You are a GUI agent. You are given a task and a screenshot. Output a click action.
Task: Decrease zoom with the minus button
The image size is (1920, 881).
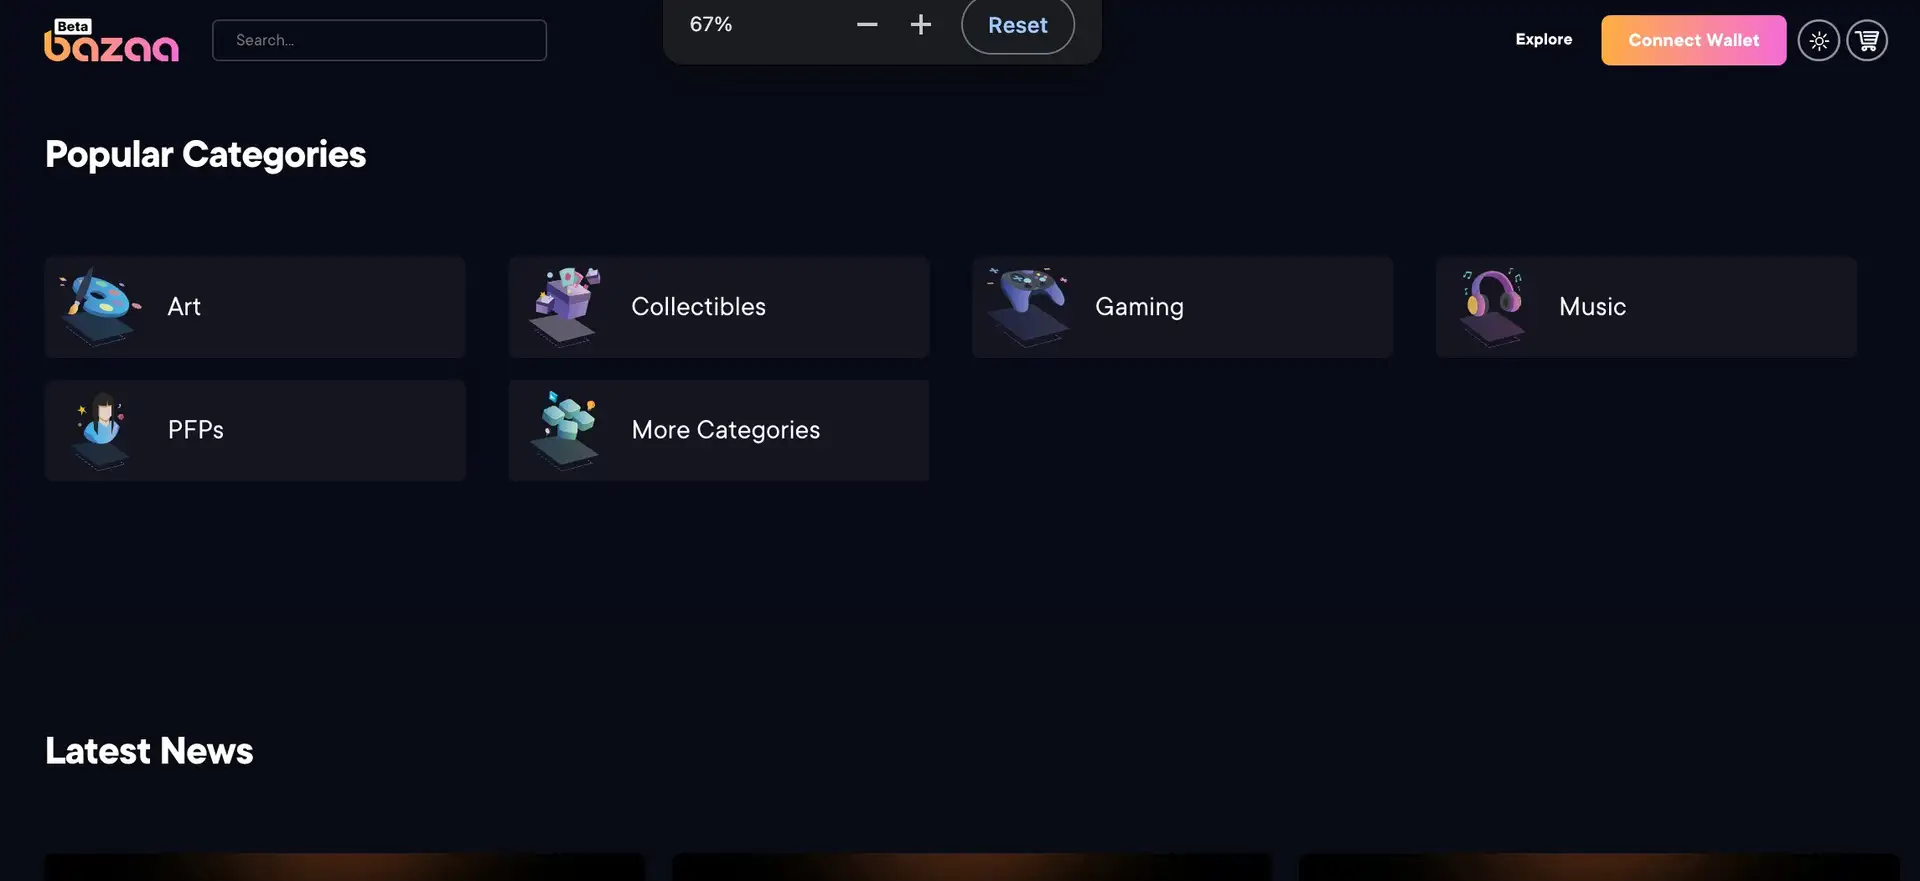point(867,25)
